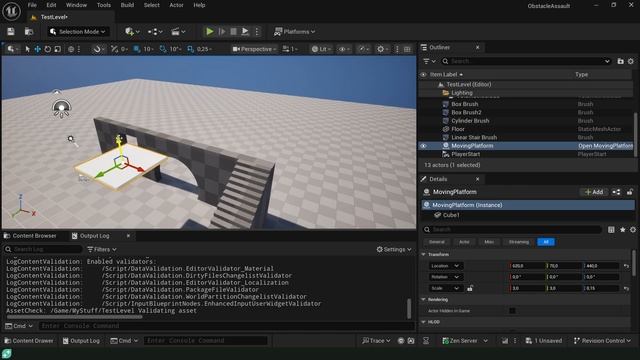Toggle favorites star in Details panel
The height and width of the screenshot is (360, 640).
622,230
